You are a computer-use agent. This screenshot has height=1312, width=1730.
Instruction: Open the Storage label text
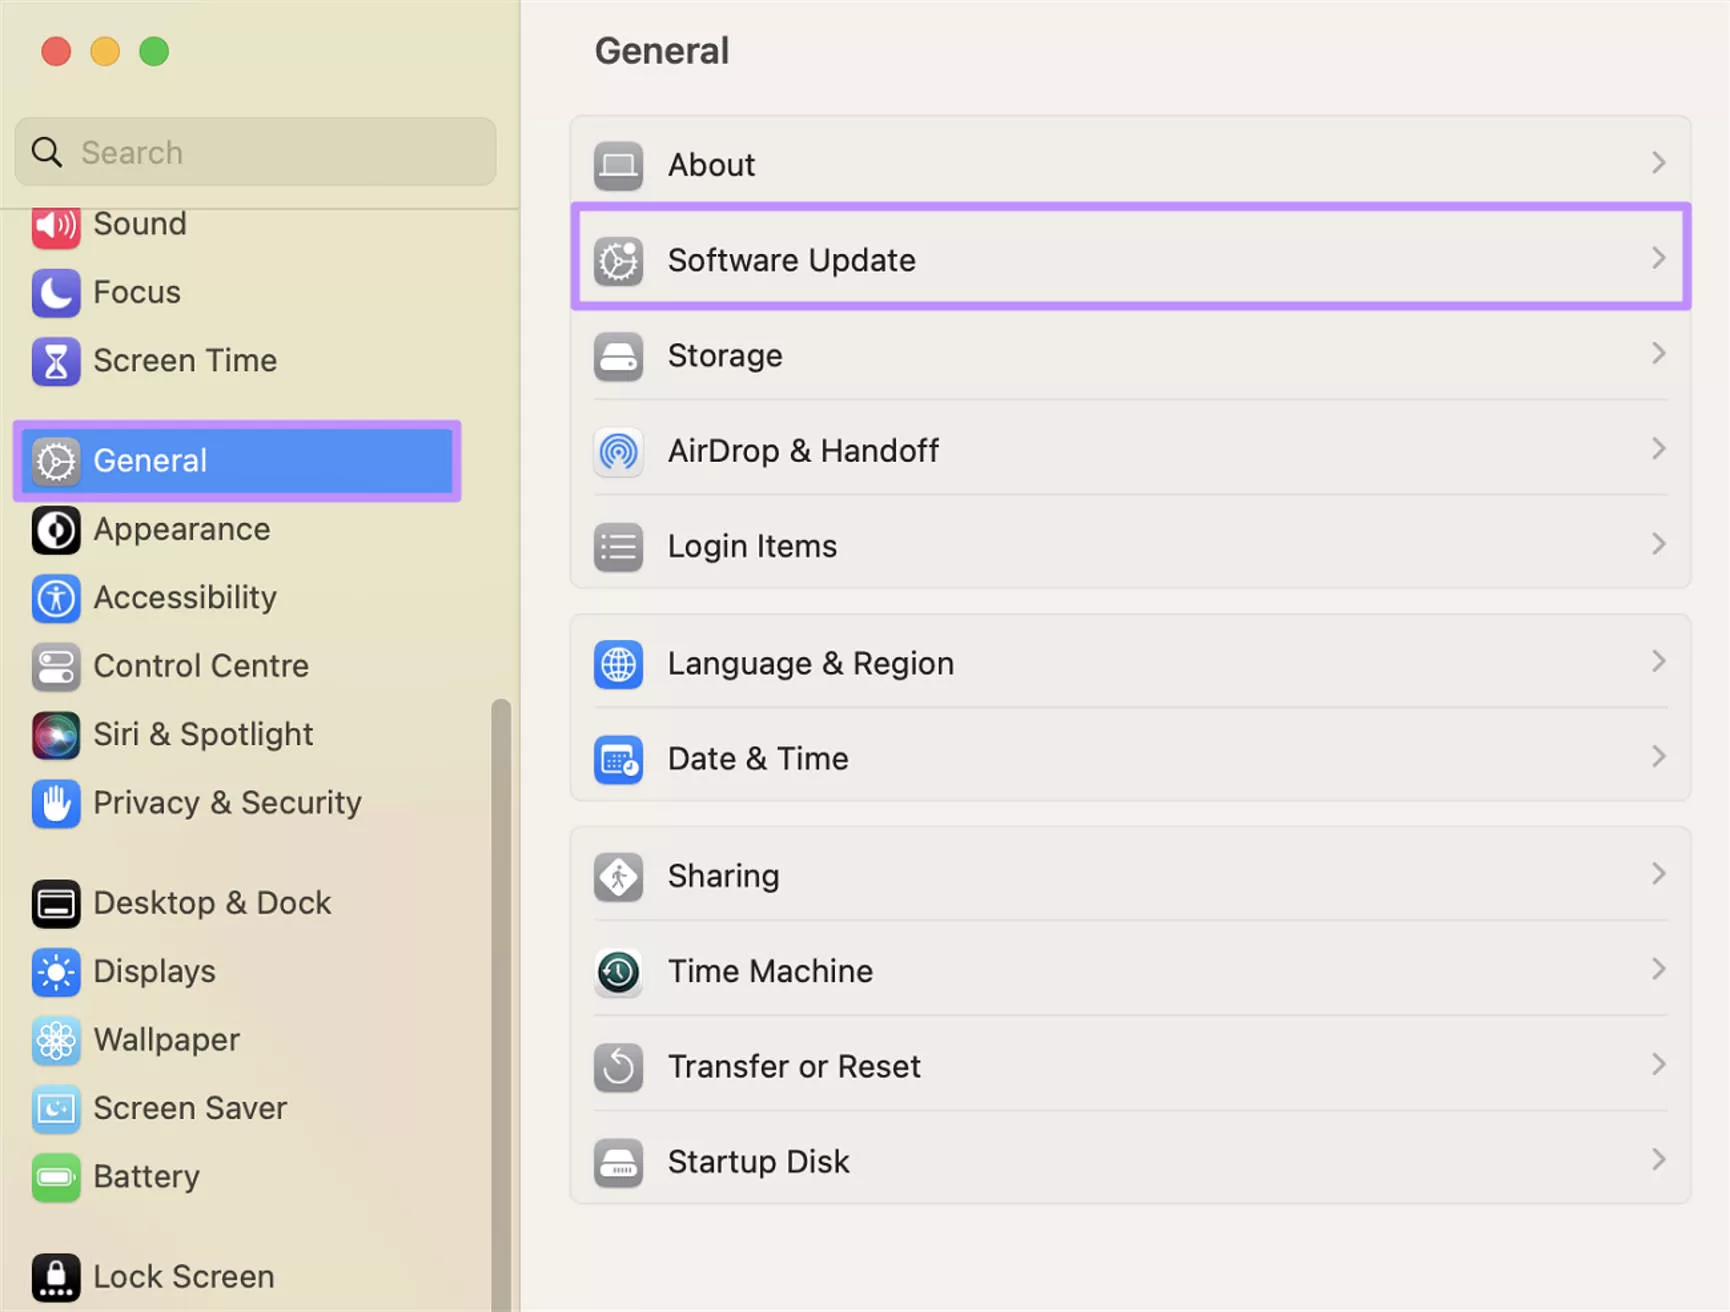pyautogui.click(x=725, y=356)
